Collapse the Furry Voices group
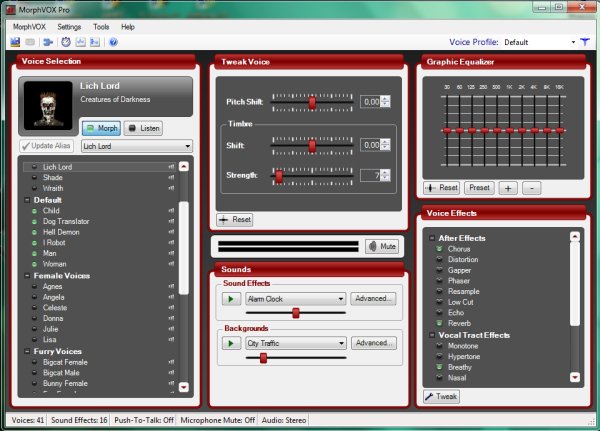 click(27, 351)
